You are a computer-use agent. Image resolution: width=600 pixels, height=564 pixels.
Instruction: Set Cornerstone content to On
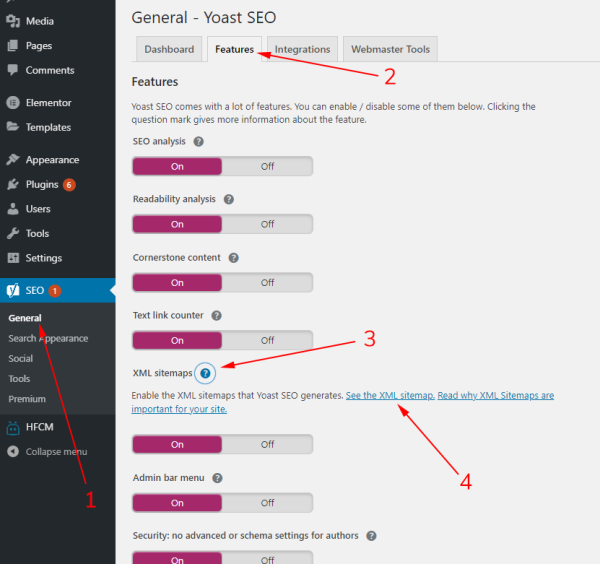(x=177, y=283)
